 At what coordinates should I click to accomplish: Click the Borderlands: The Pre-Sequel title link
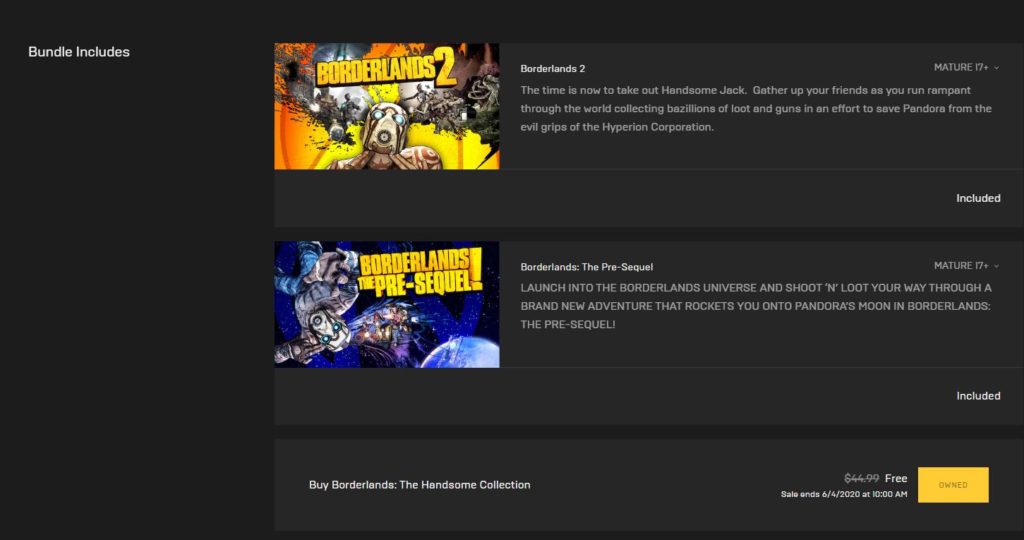pos(586,266)
